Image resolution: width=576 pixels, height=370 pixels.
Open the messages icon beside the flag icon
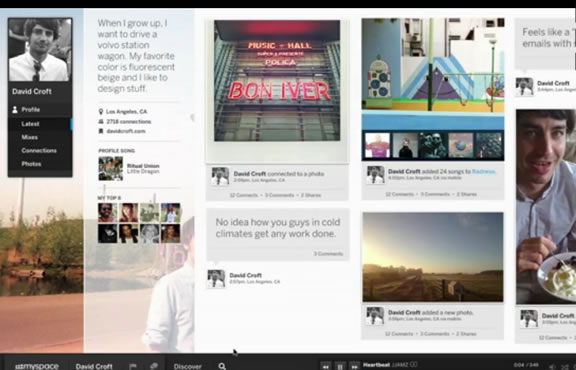click(154, 366)
